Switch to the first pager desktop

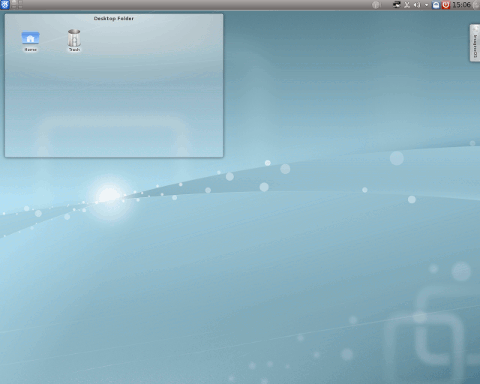coord(14,2)
